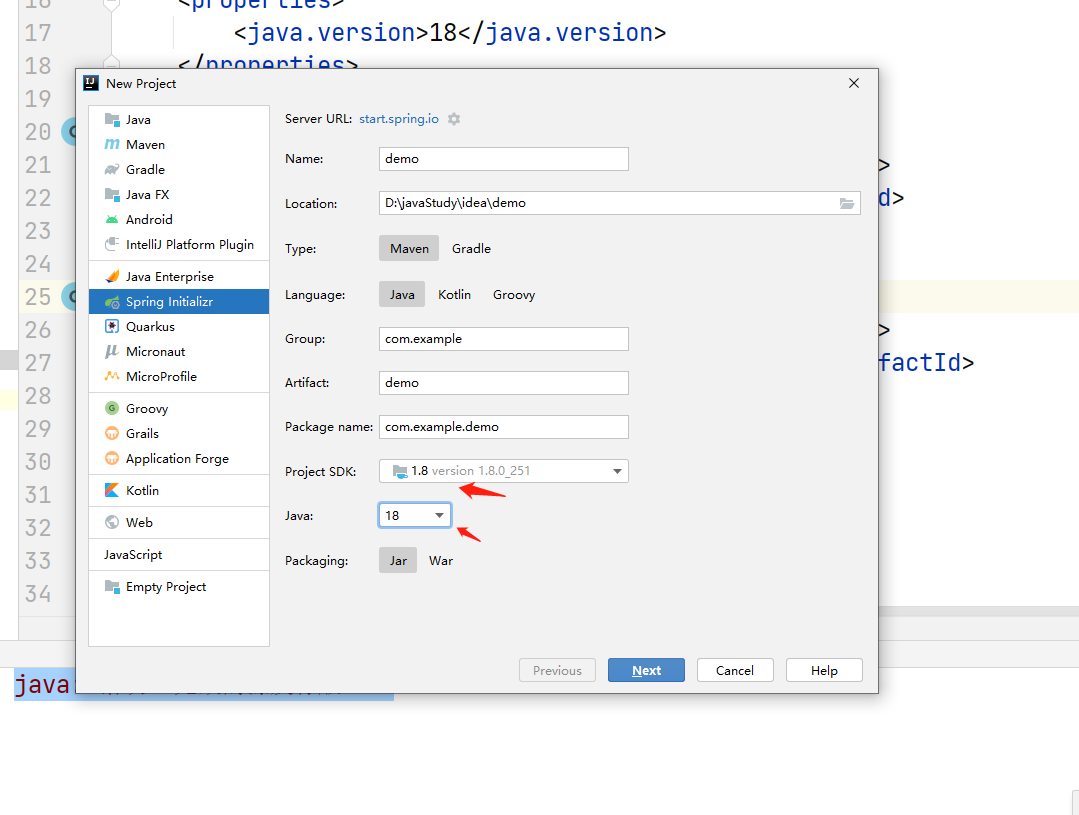Viewport: 1079px width, 815px height.
Task: Click the Kotlin K icon
Action: (111, 490)
